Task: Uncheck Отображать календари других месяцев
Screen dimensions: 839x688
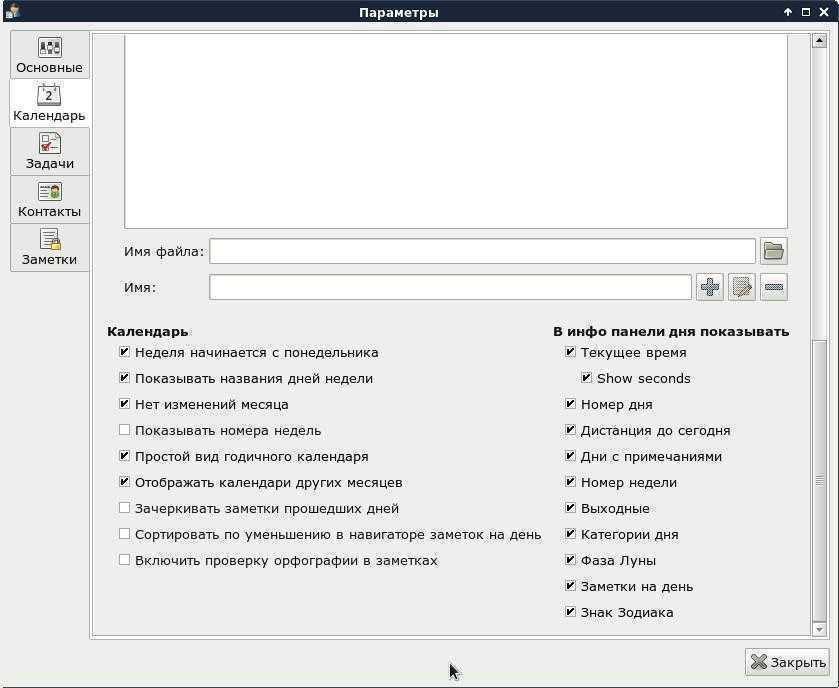Action: [x=124, y=481]
